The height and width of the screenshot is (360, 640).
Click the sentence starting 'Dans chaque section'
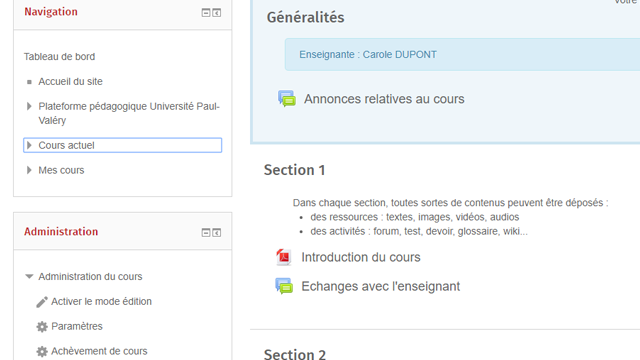(x=450, y=203)
